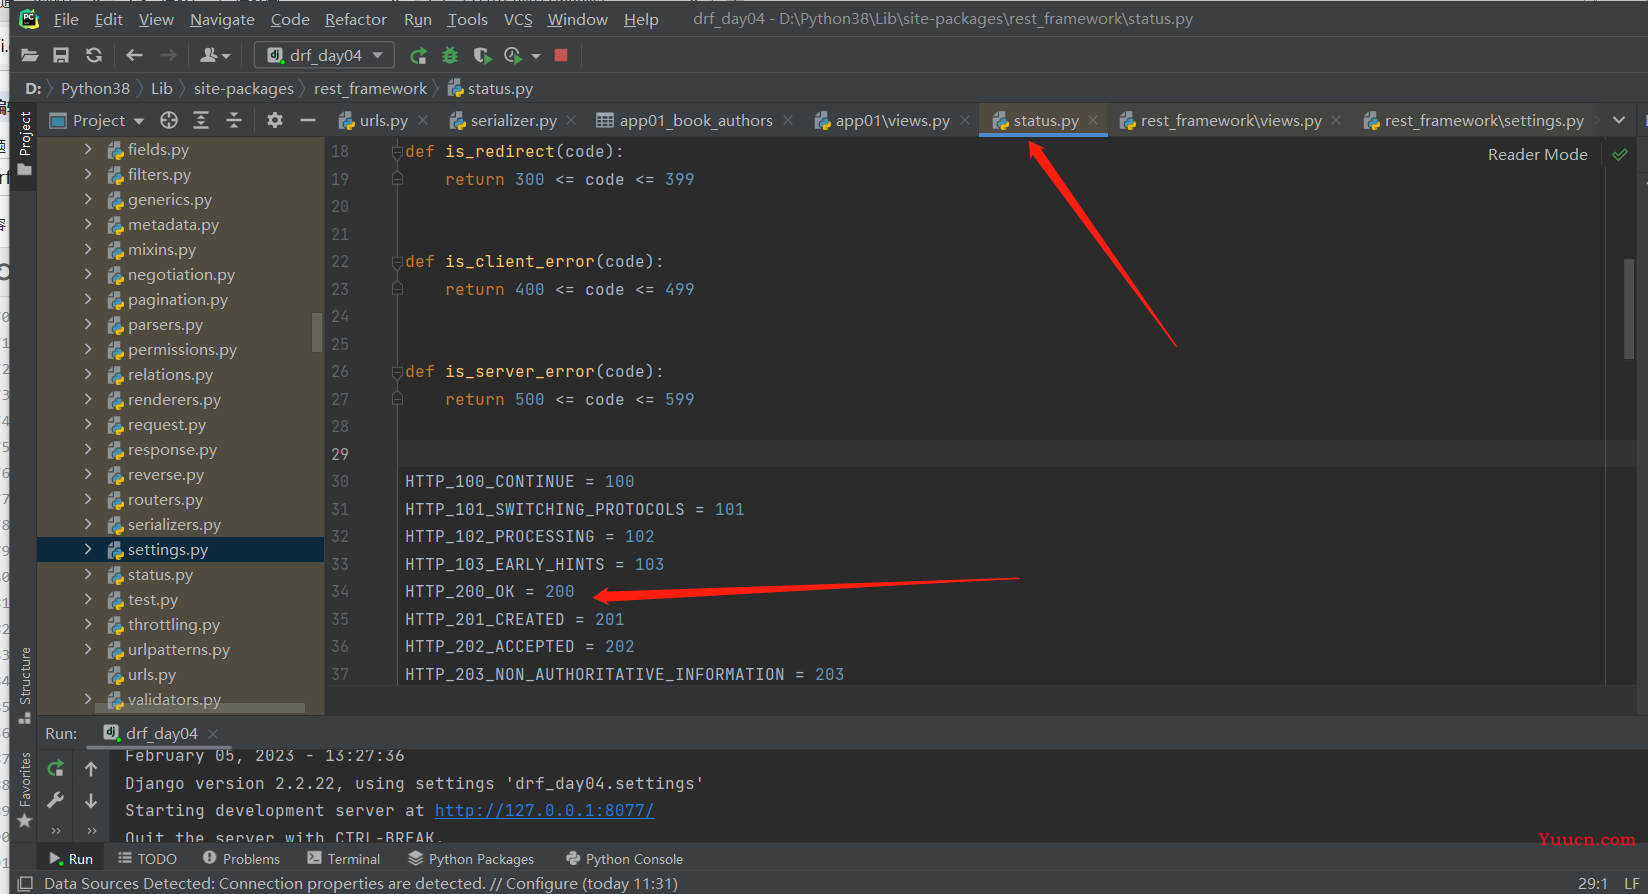The height and width of the screenshot is (894, 1648).
Task: Rerun drf_day04 in the Run panel
Action: point(56,768)
